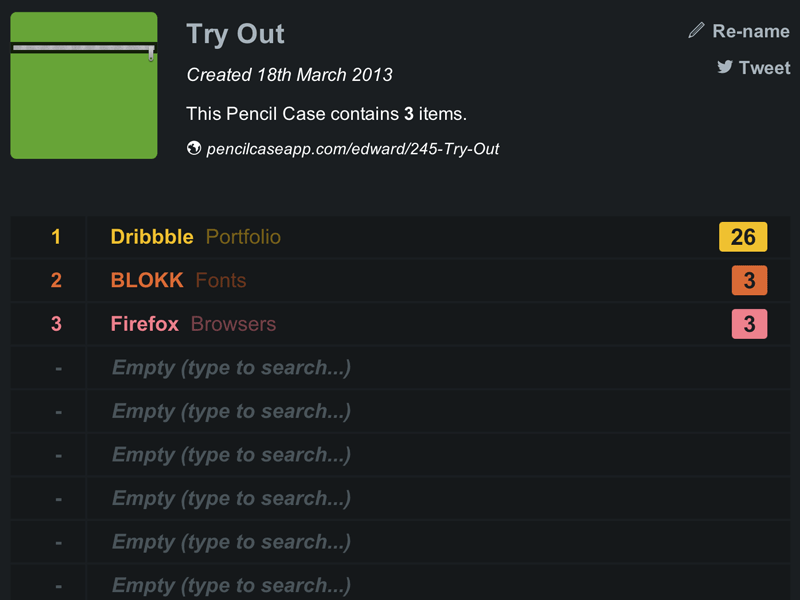Open the BLOKK item
This screenshot has width=800, height=600.
point(147,281)
